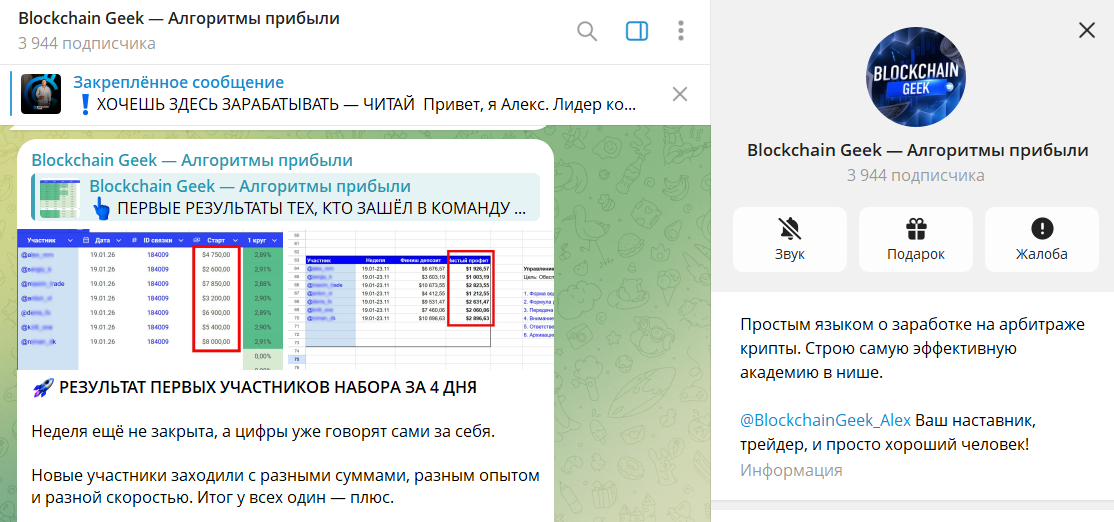The image size is (1114, 522).
Task: Click the Информация label in info panel
Action: coord(791,470)
